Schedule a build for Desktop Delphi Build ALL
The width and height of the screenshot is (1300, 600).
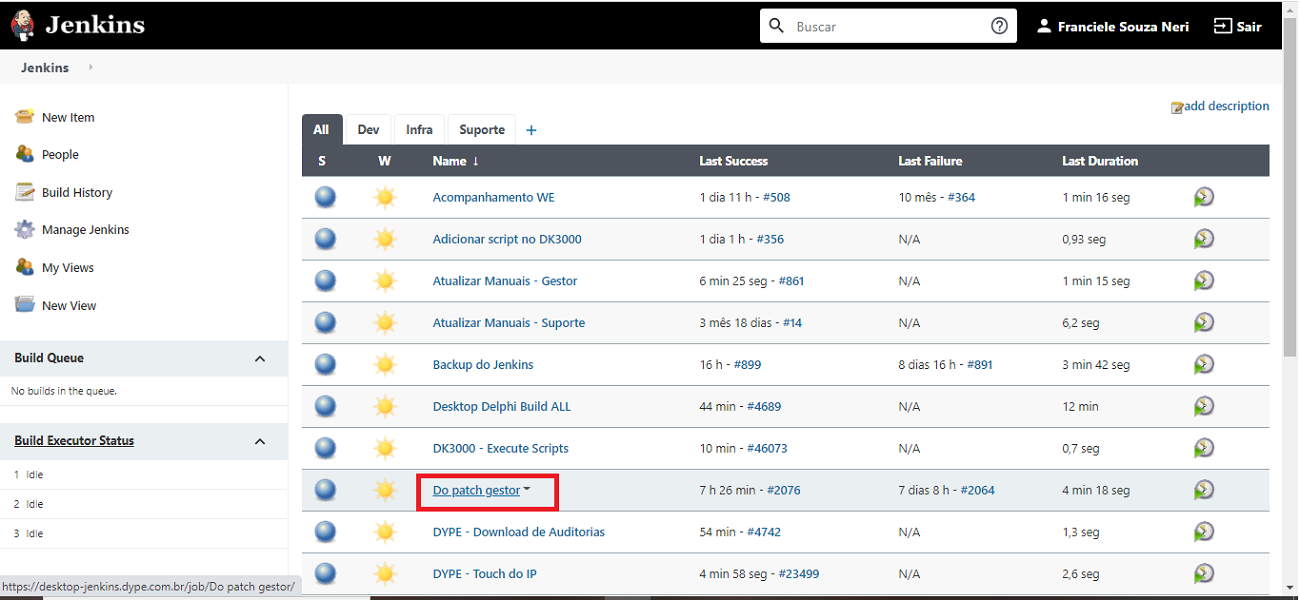(x=1204, y=406)
